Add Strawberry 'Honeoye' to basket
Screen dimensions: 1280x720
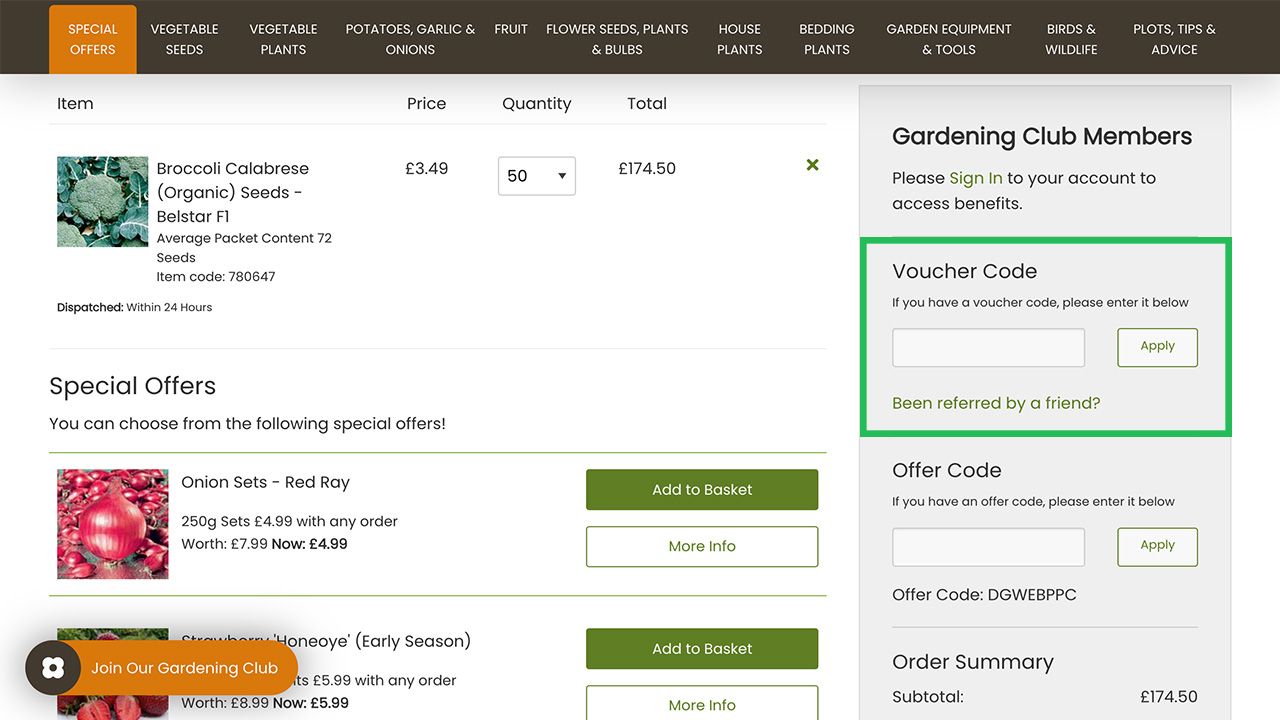tap(702, 649)
